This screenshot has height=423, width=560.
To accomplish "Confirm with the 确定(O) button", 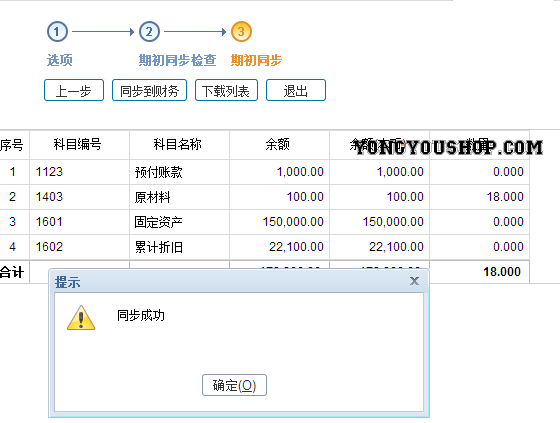I will coord(234,385).
